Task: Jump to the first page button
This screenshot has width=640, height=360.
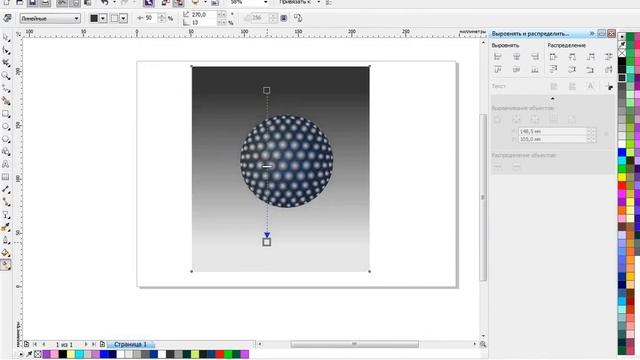Action: tap(35, 344)
